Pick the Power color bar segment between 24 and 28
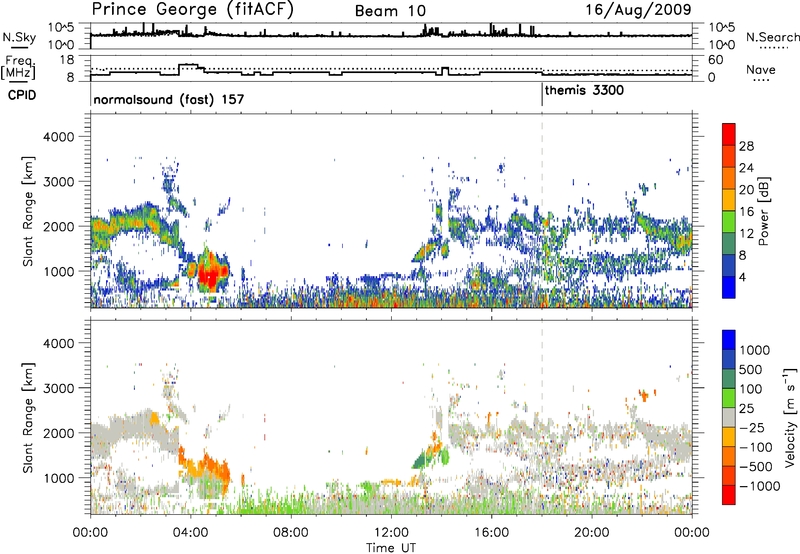 (x=729, y=156)
